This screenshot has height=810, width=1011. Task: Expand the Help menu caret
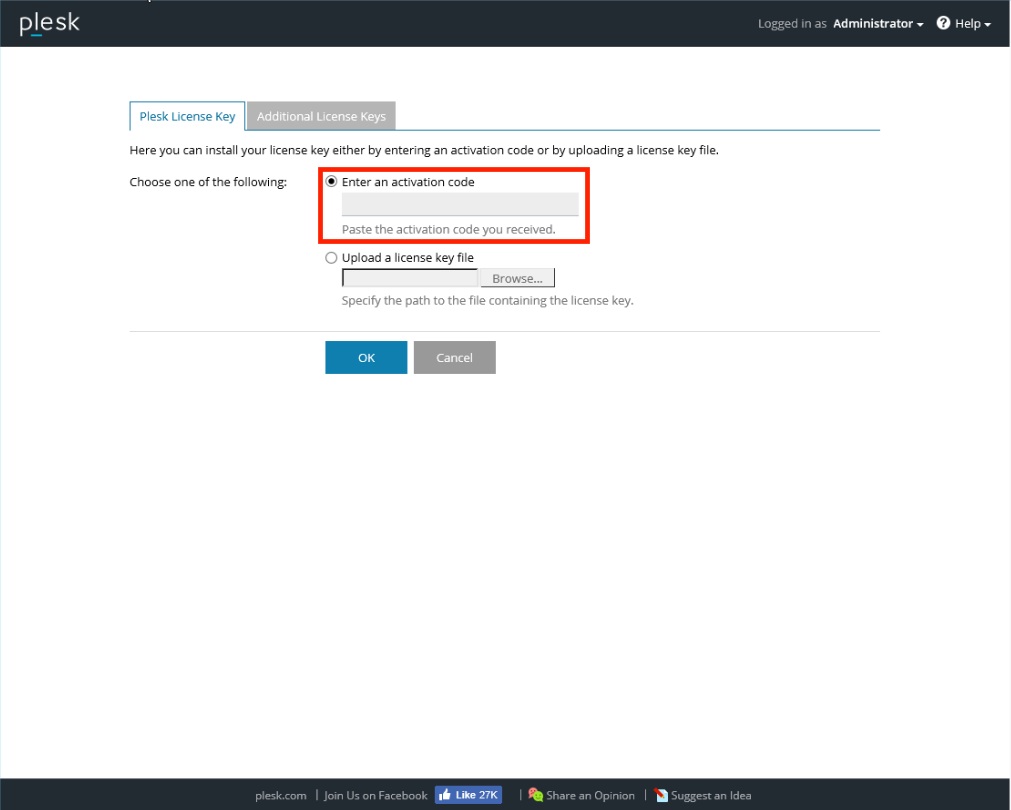coord(988,25)
